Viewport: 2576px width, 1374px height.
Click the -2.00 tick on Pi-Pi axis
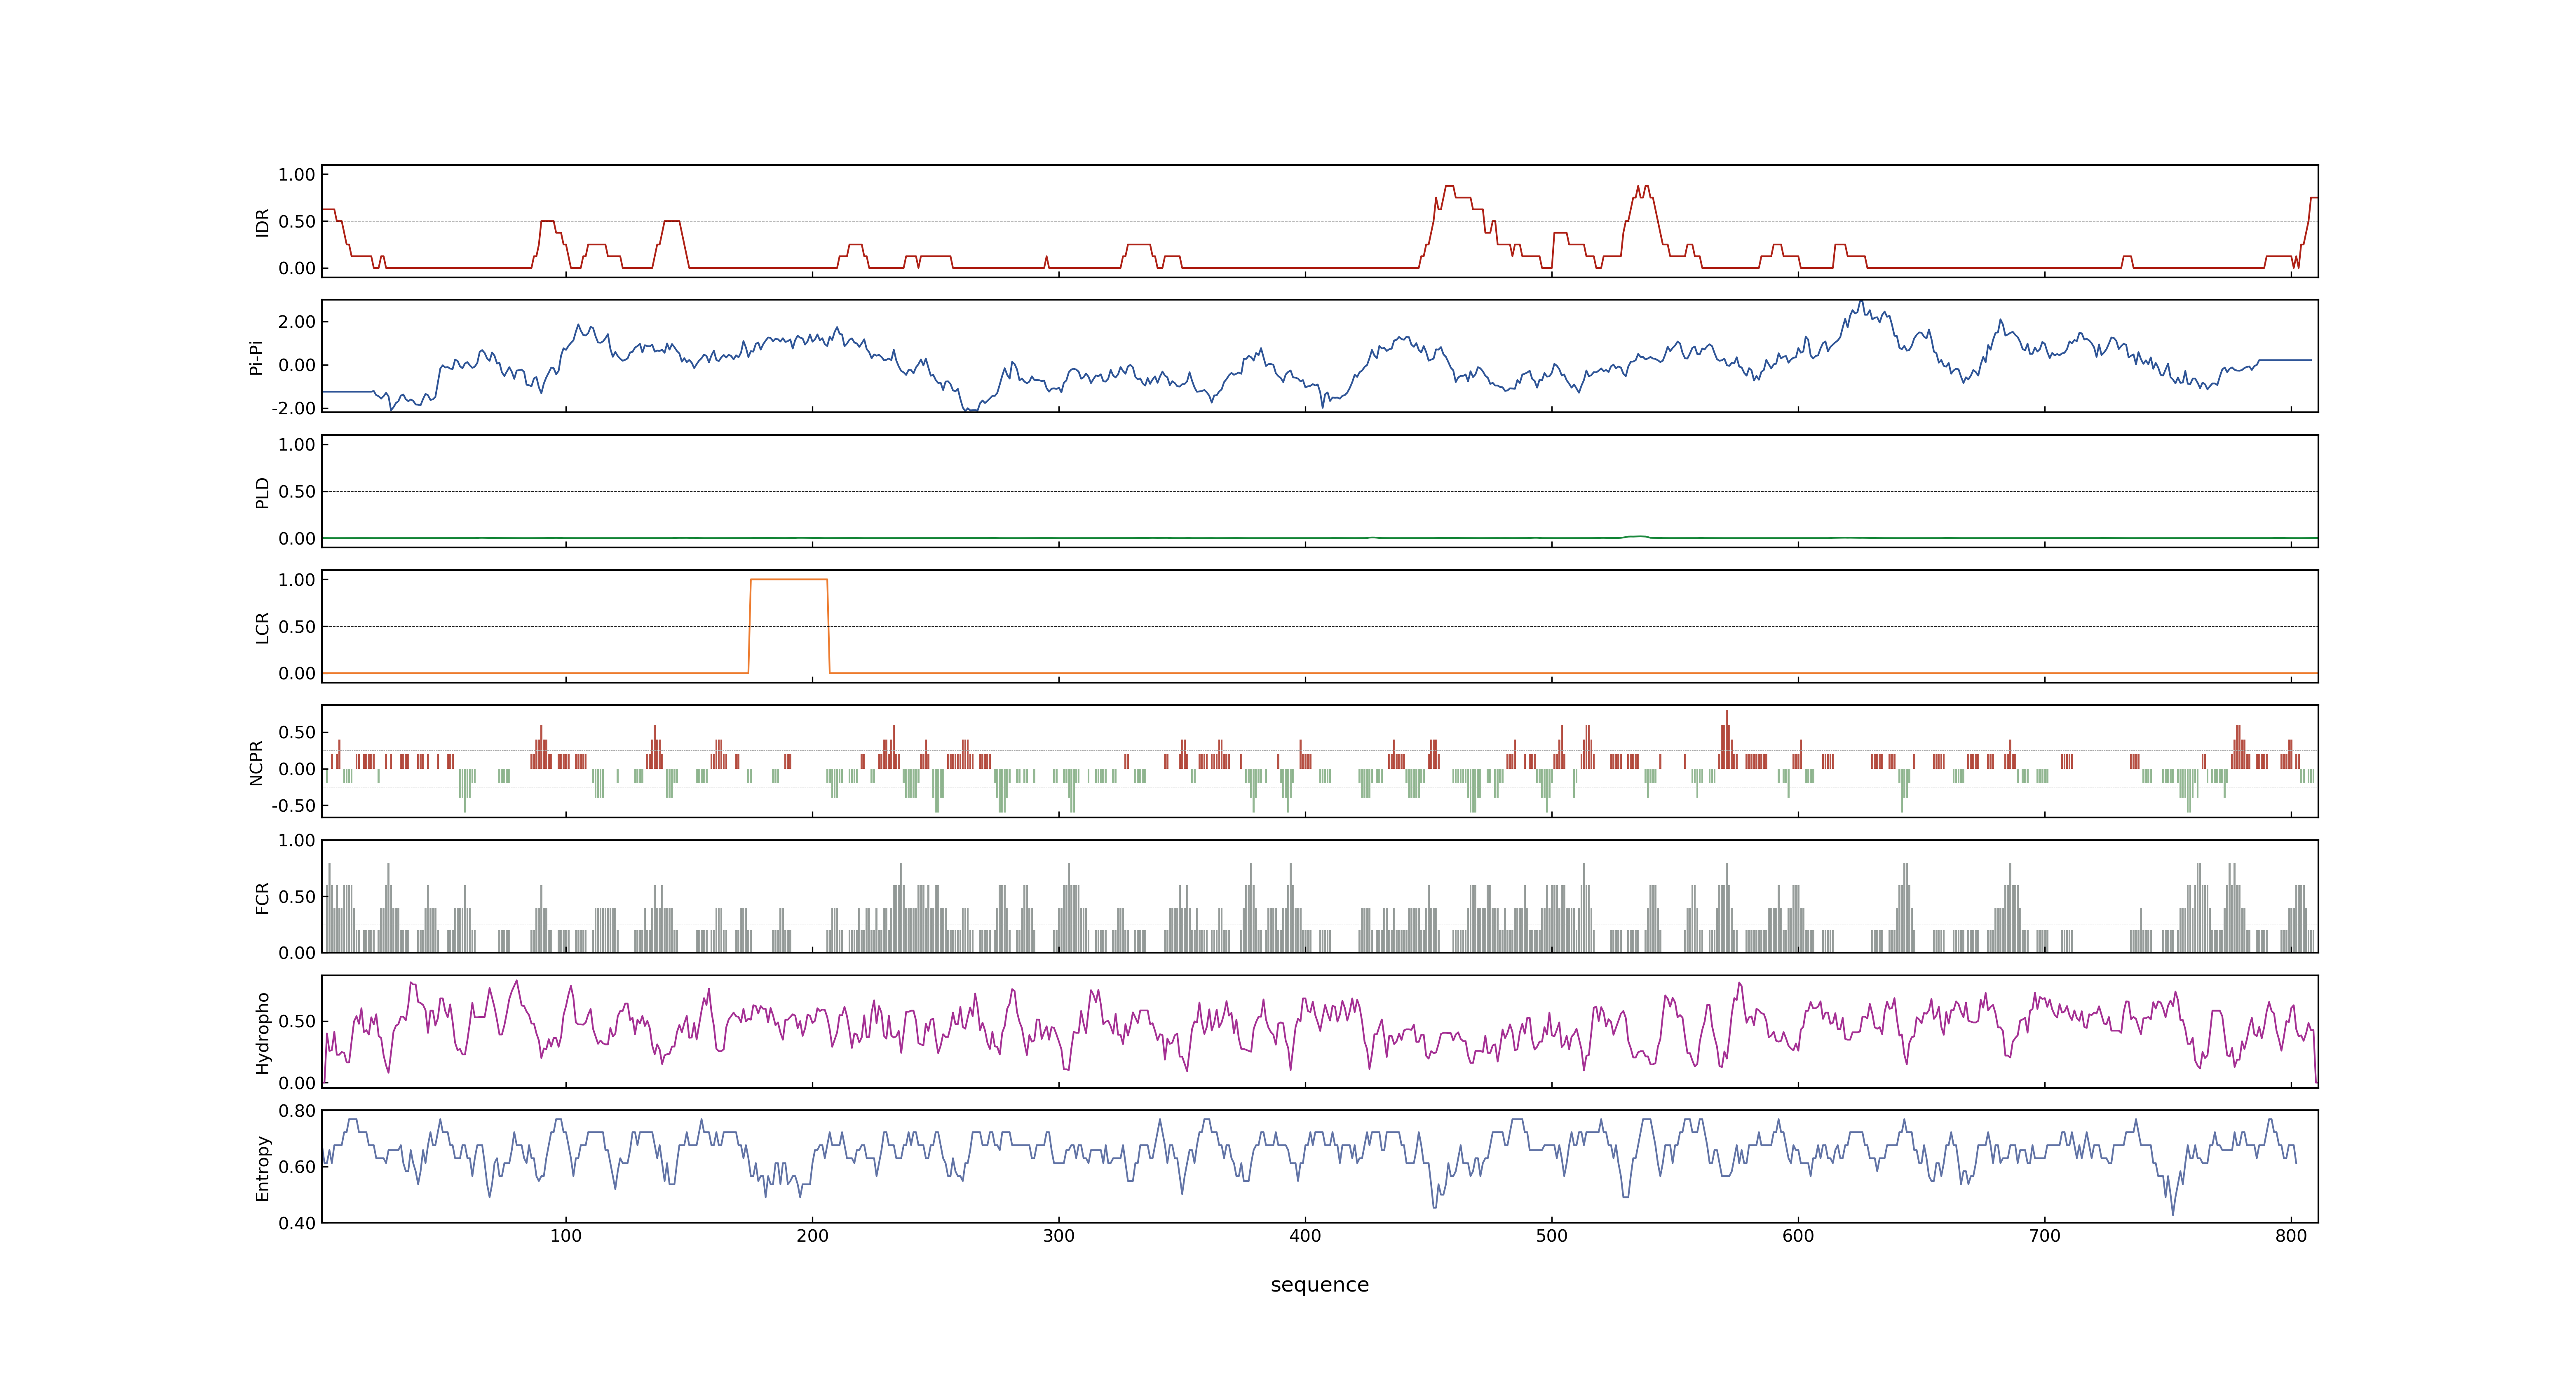(293, 408)
